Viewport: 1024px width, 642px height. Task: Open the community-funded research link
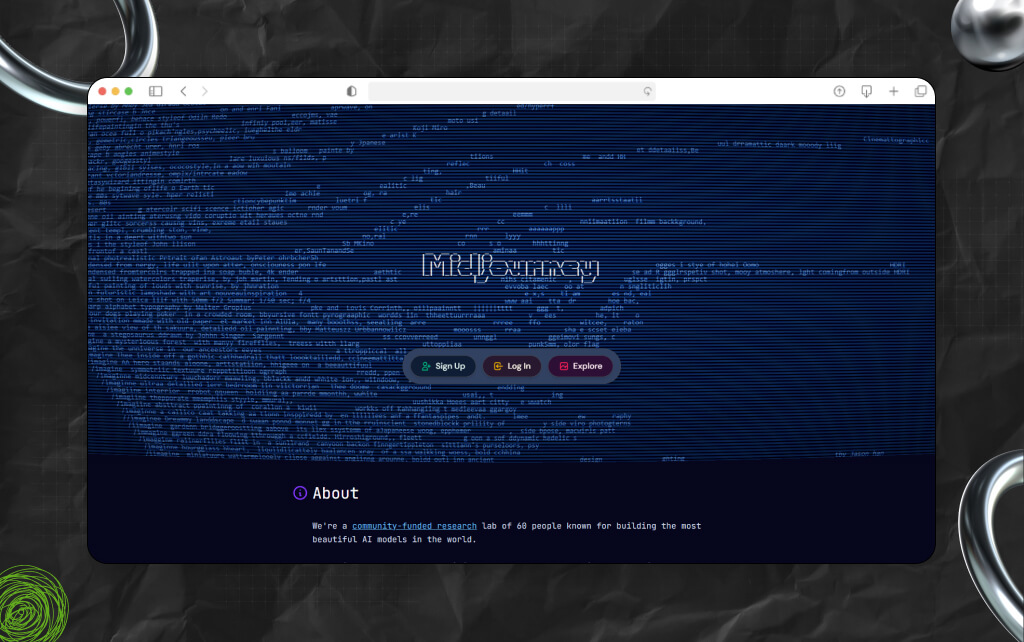point(414,526)
